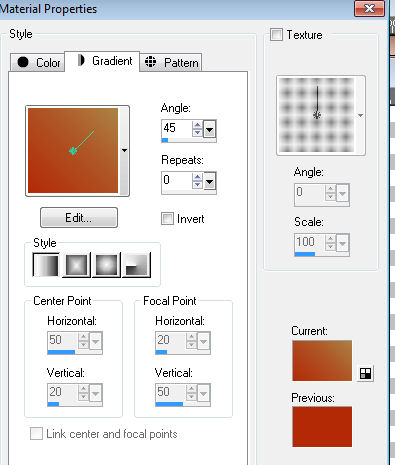Enable the Texture checkbox
Viewport: 395px width, 465px height.
pos(276,35)
